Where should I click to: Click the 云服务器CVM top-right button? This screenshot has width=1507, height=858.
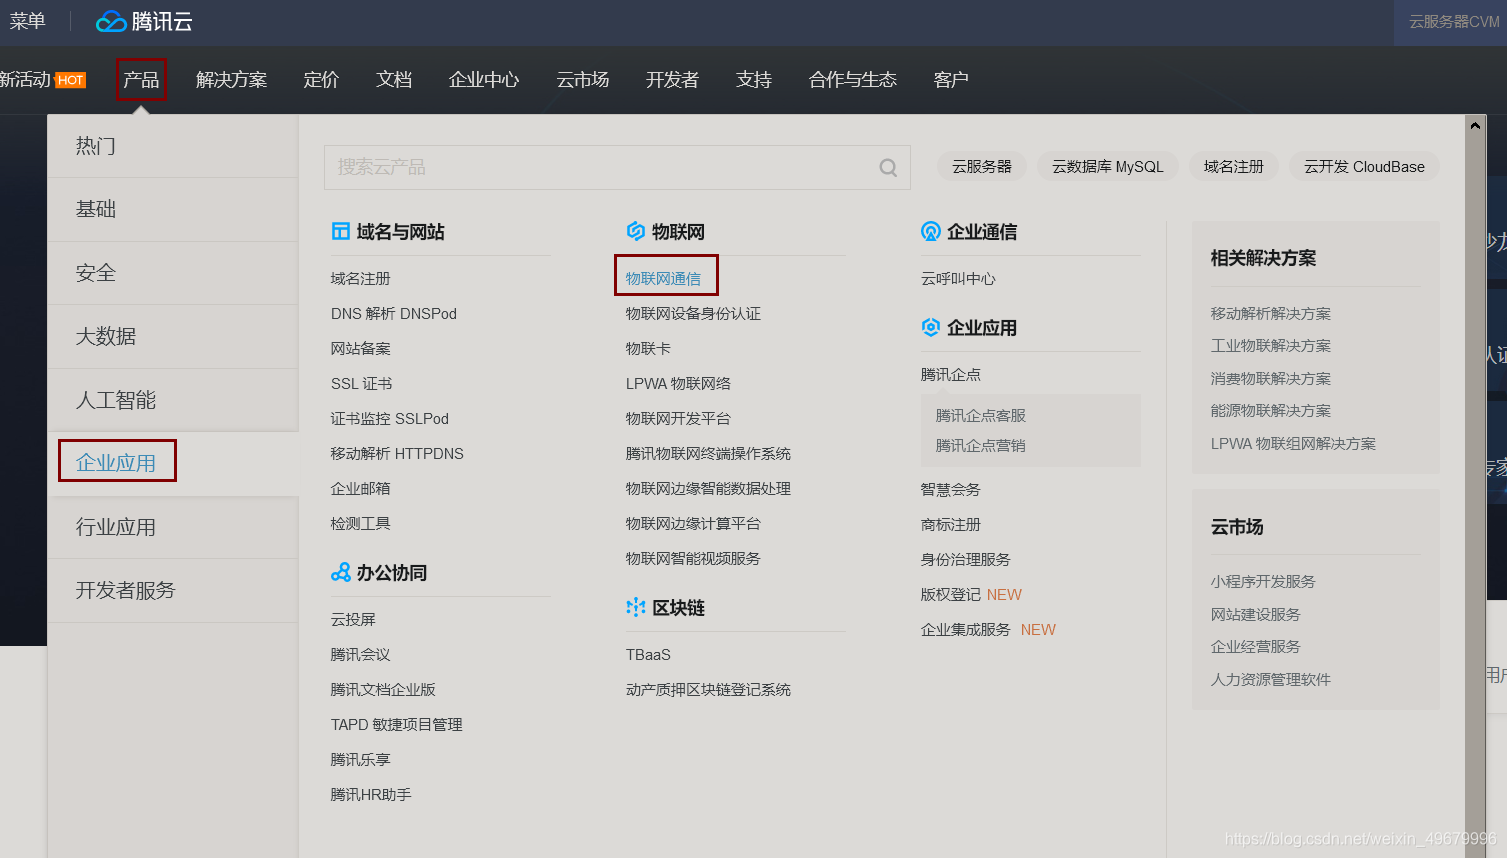pyautogui.click(x=1450, y=22)
